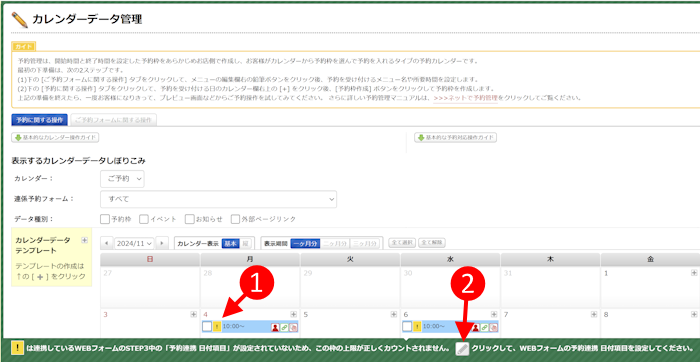
Task: Tick the checkbox on November 6 10:00 slot
Action: (x=407, y=327)
